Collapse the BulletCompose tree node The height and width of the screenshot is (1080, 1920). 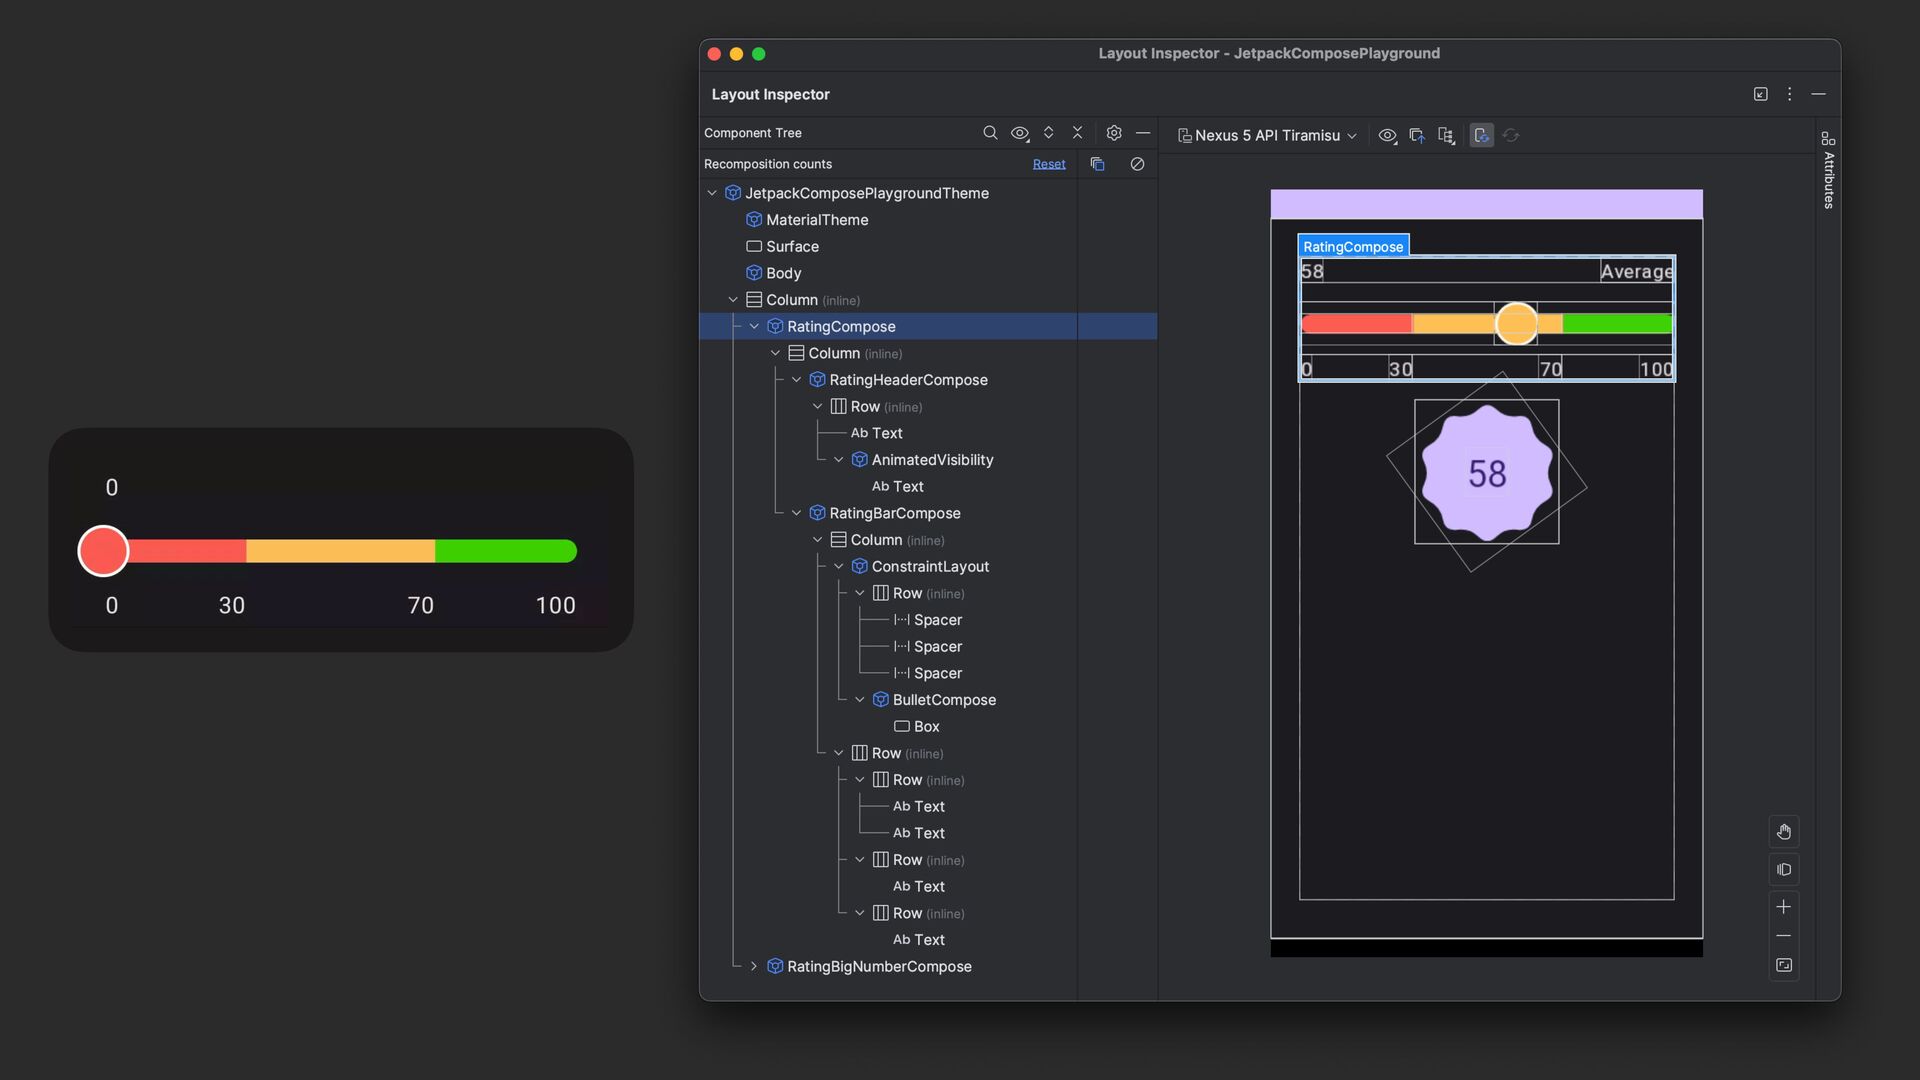point(860,700)
